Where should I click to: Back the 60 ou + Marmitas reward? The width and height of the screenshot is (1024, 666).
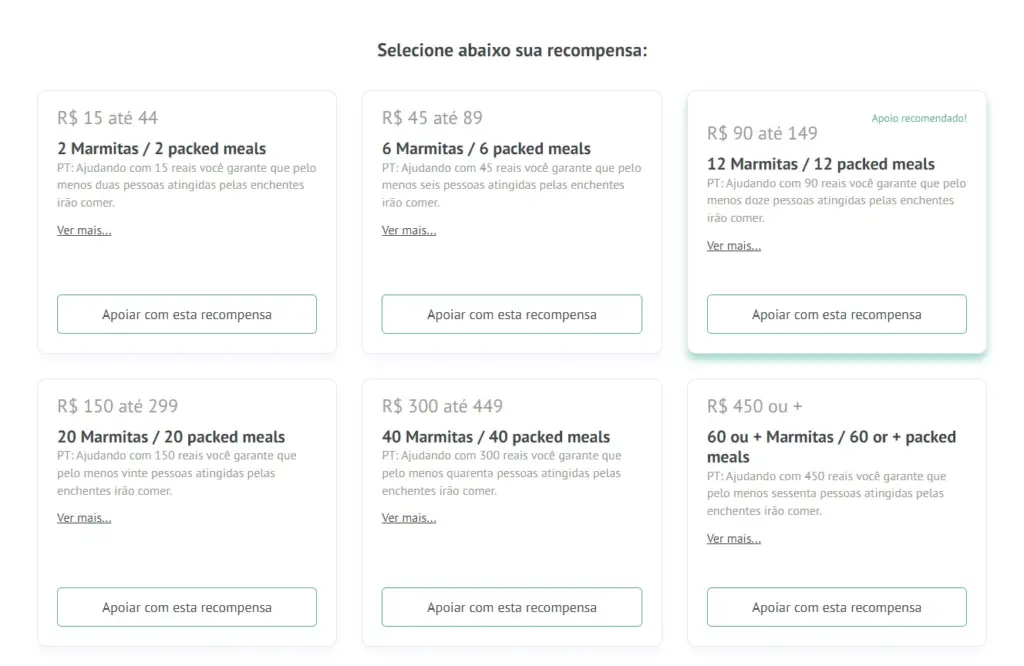[x=836, y=607]
